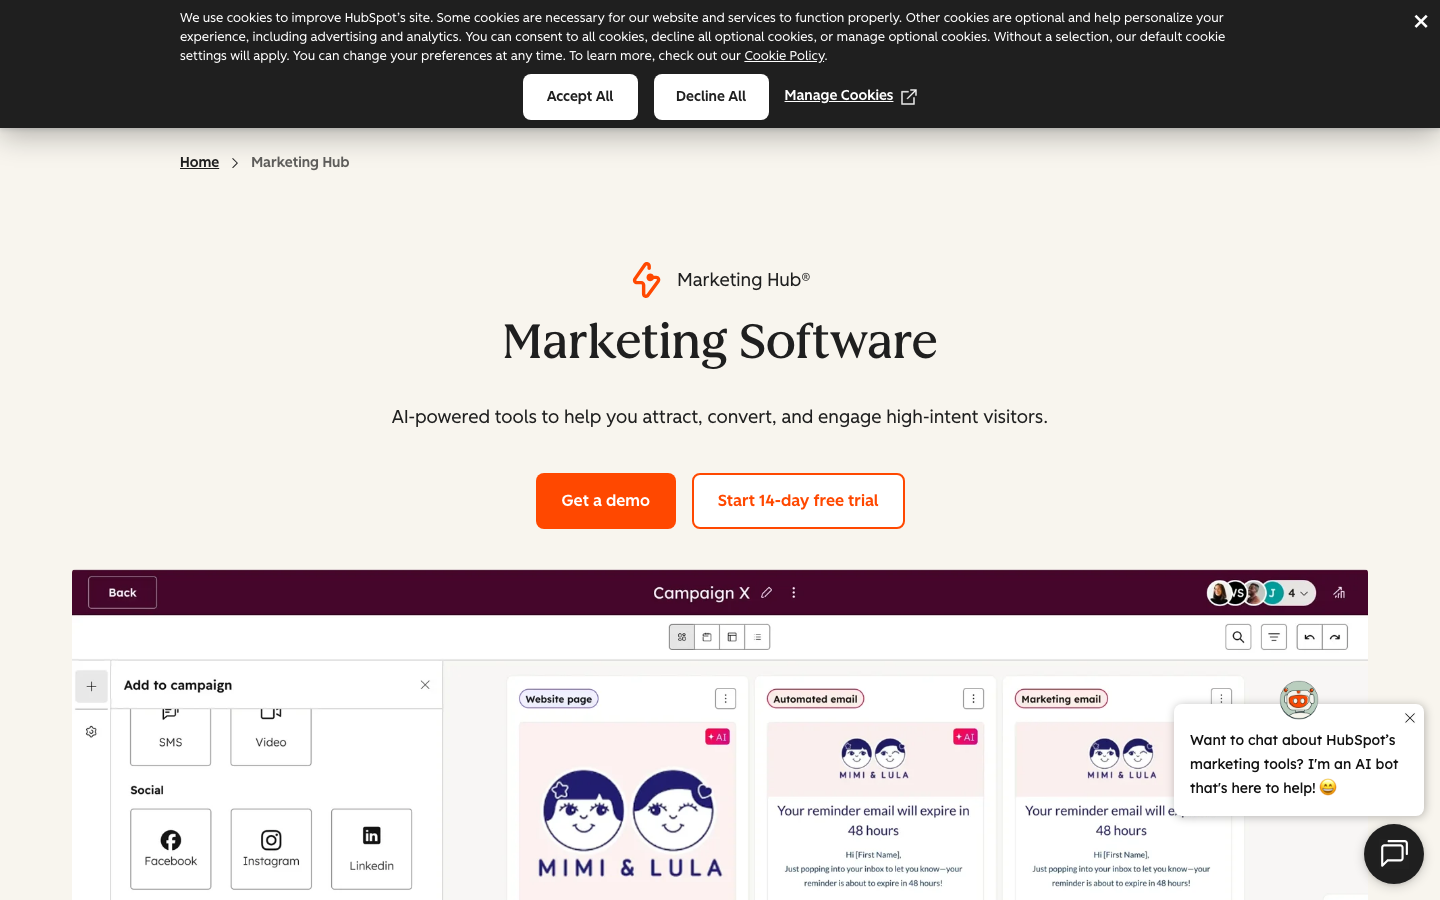The height and width of the screenshot is (900, 1440).
Task: Click Get a demo button
Action: [x=606, y=501]
